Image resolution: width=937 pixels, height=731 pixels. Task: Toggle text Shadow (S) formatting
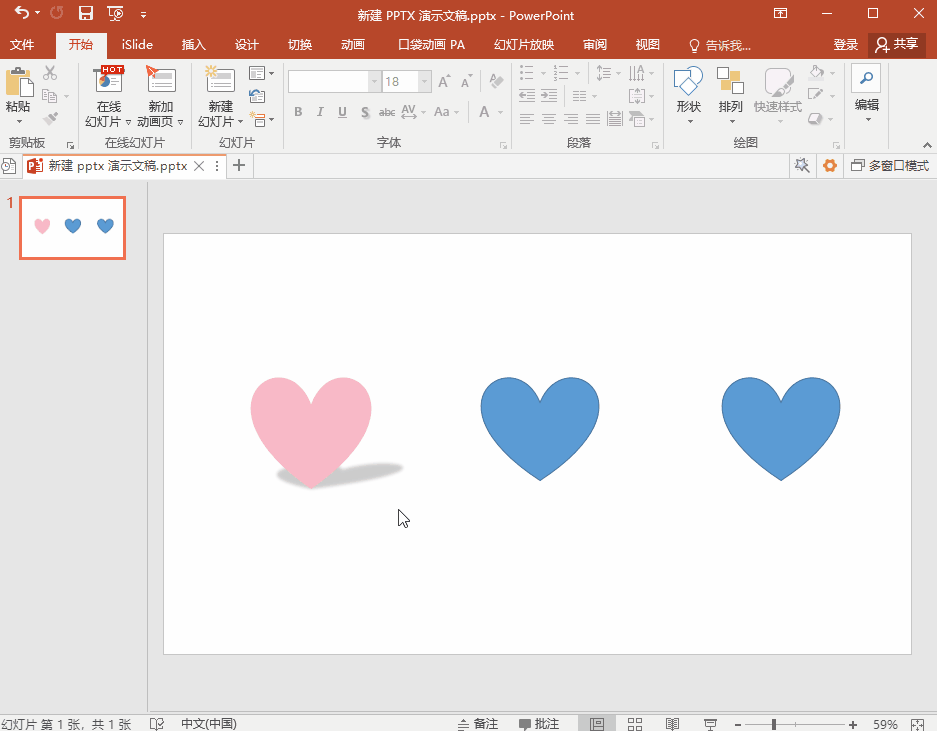365,112
